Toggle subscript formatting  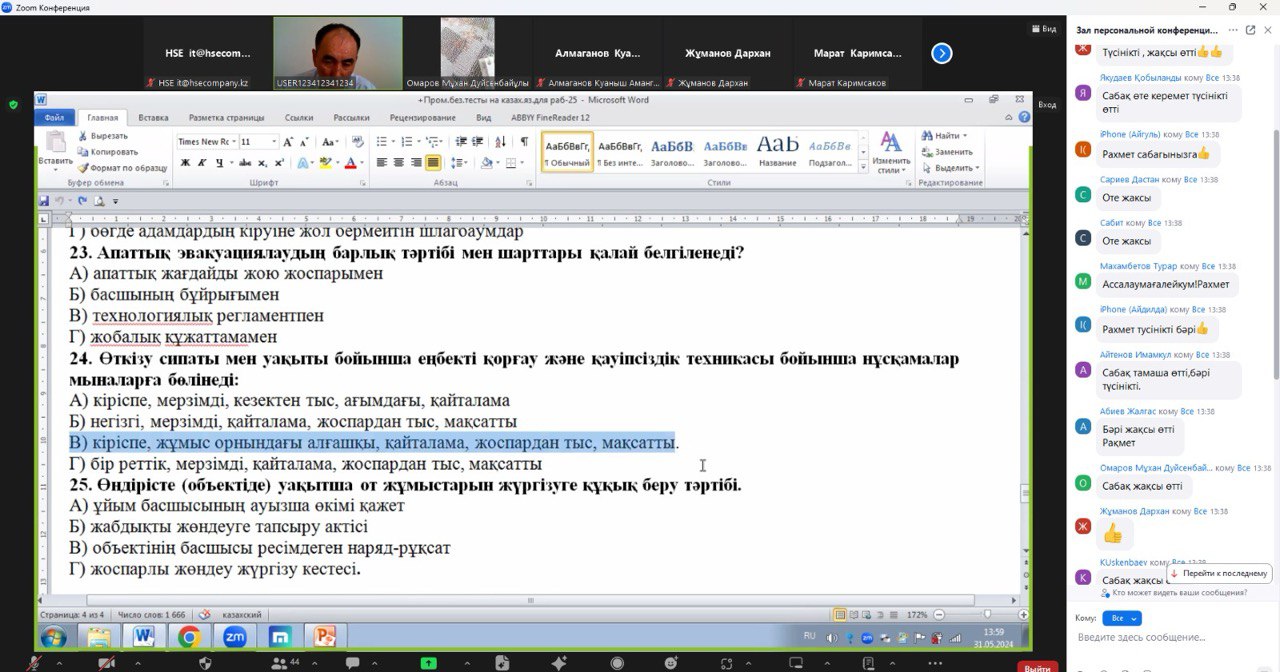(x=262, y=162)
